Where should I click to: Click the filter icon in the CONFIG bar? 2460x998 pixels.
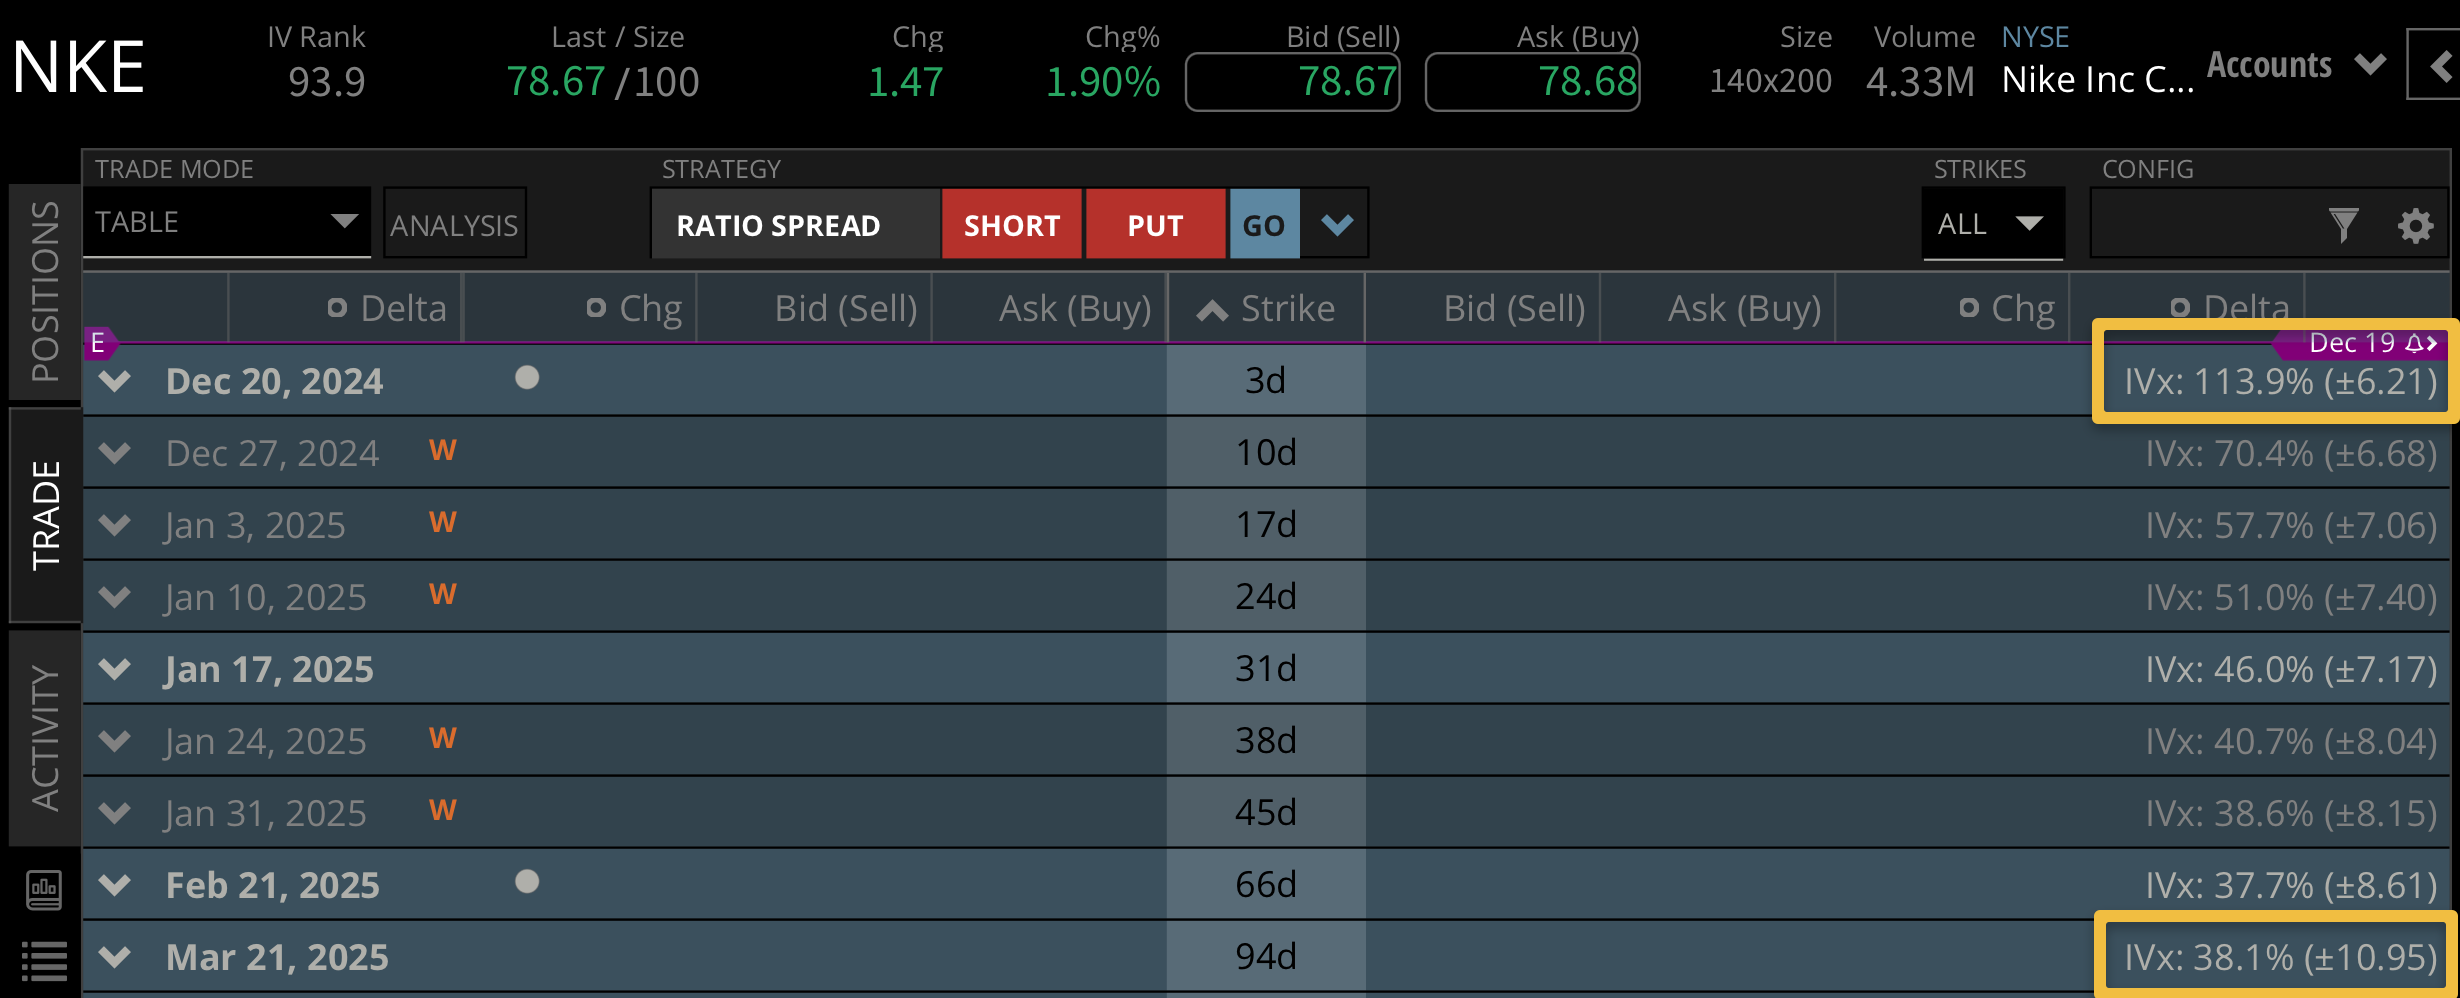[x=2343, y=225]
